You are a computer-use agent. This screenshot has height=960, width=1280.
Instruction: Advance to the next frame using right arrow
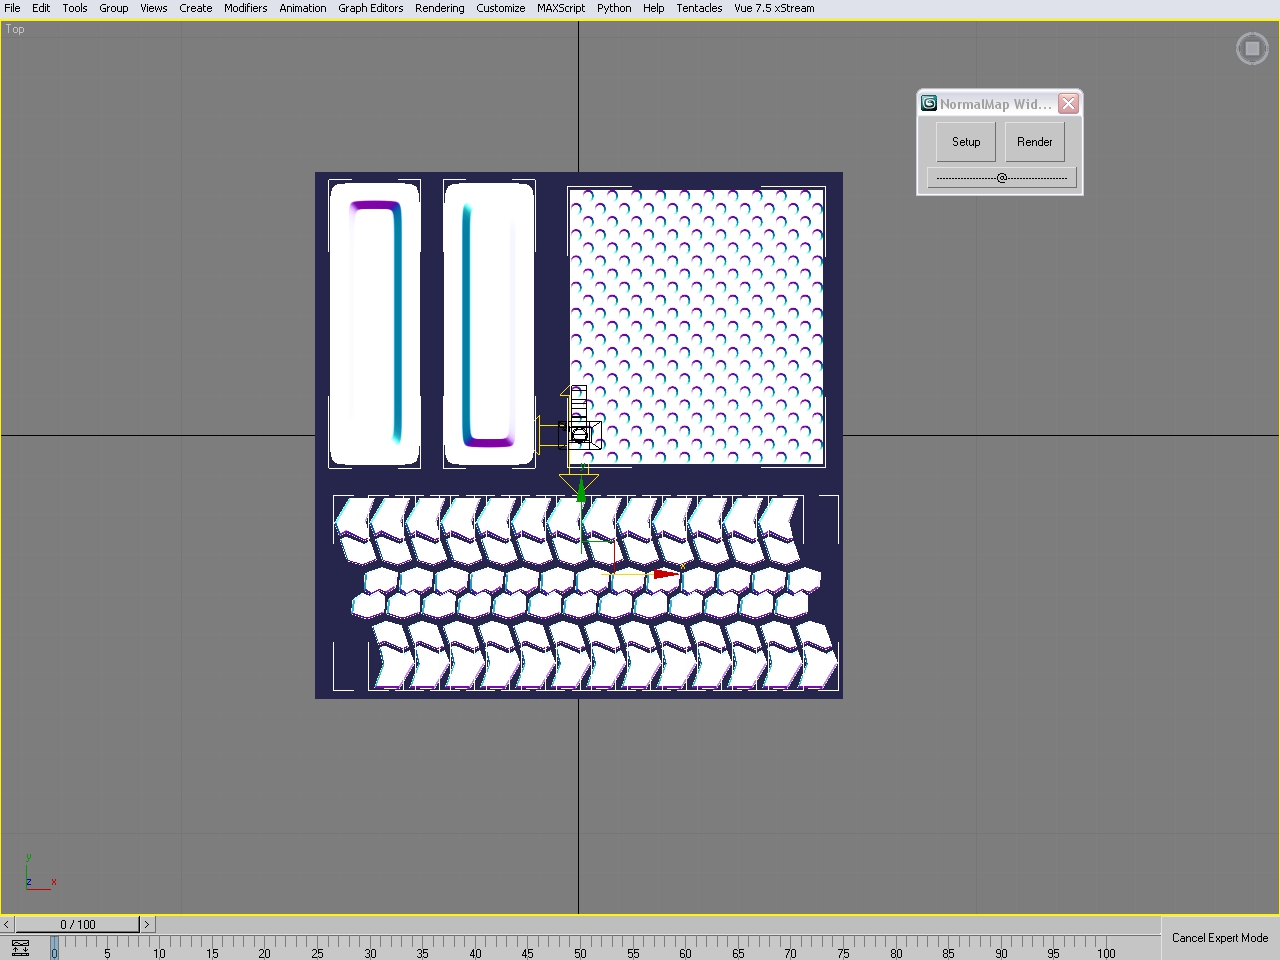click(146, 924)
